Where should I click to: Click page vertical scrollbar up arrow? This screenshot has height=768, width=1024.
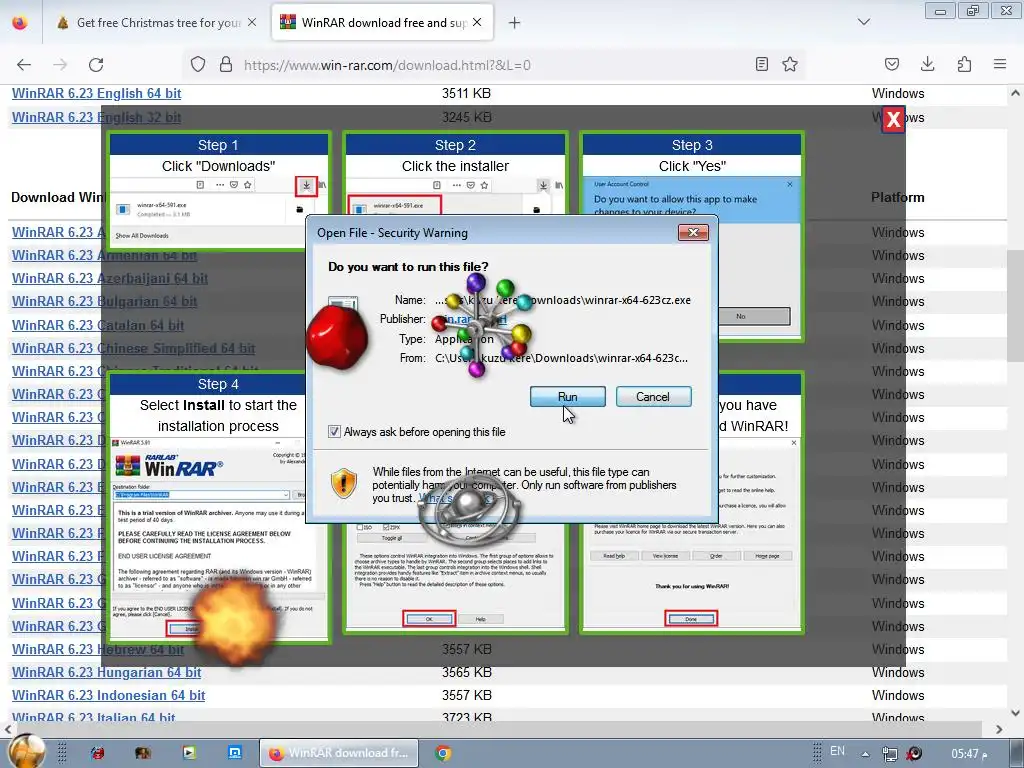[x=1016, y=93]
